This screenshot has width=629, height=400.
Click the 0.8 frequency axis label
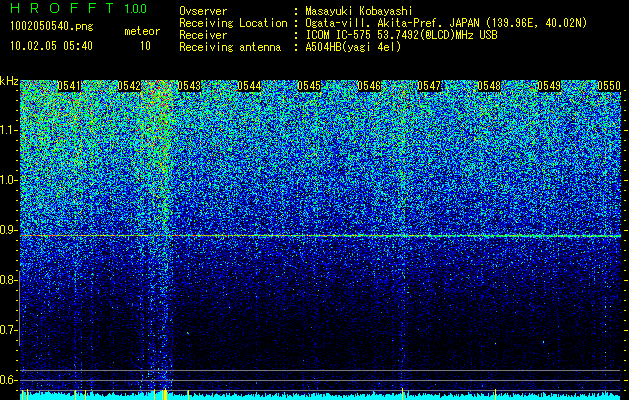(8, 280)
